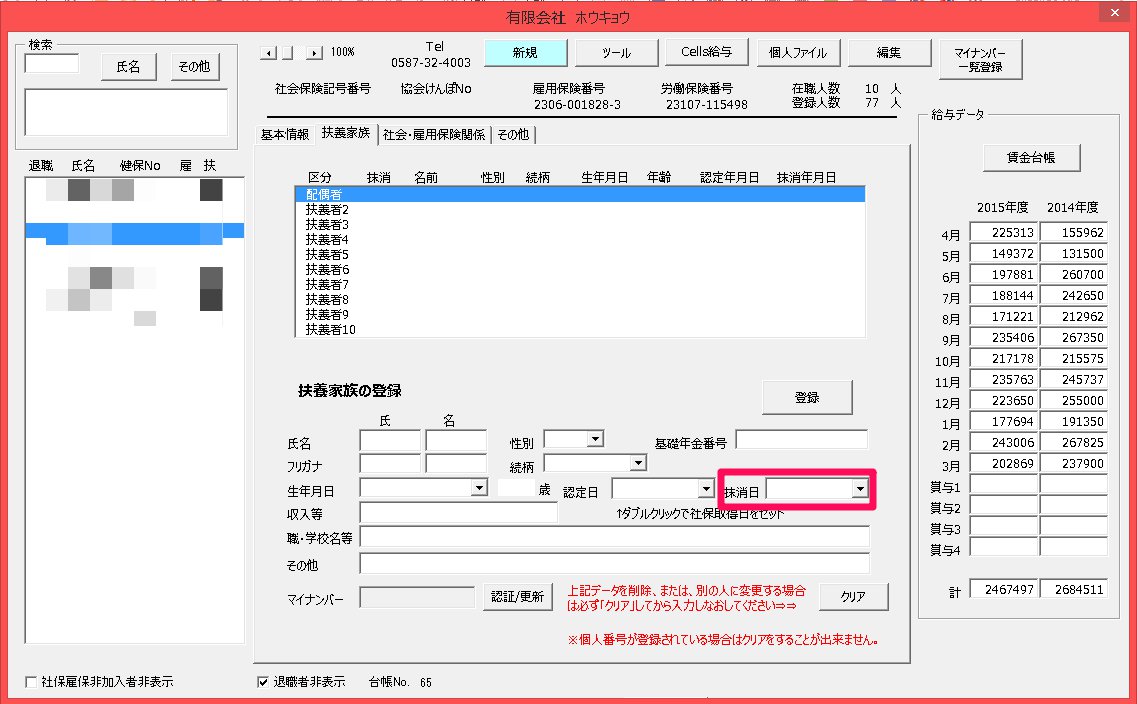Select the 扶養者5 row
This screenshot has height=704, width=1137.
coord(580,254)
